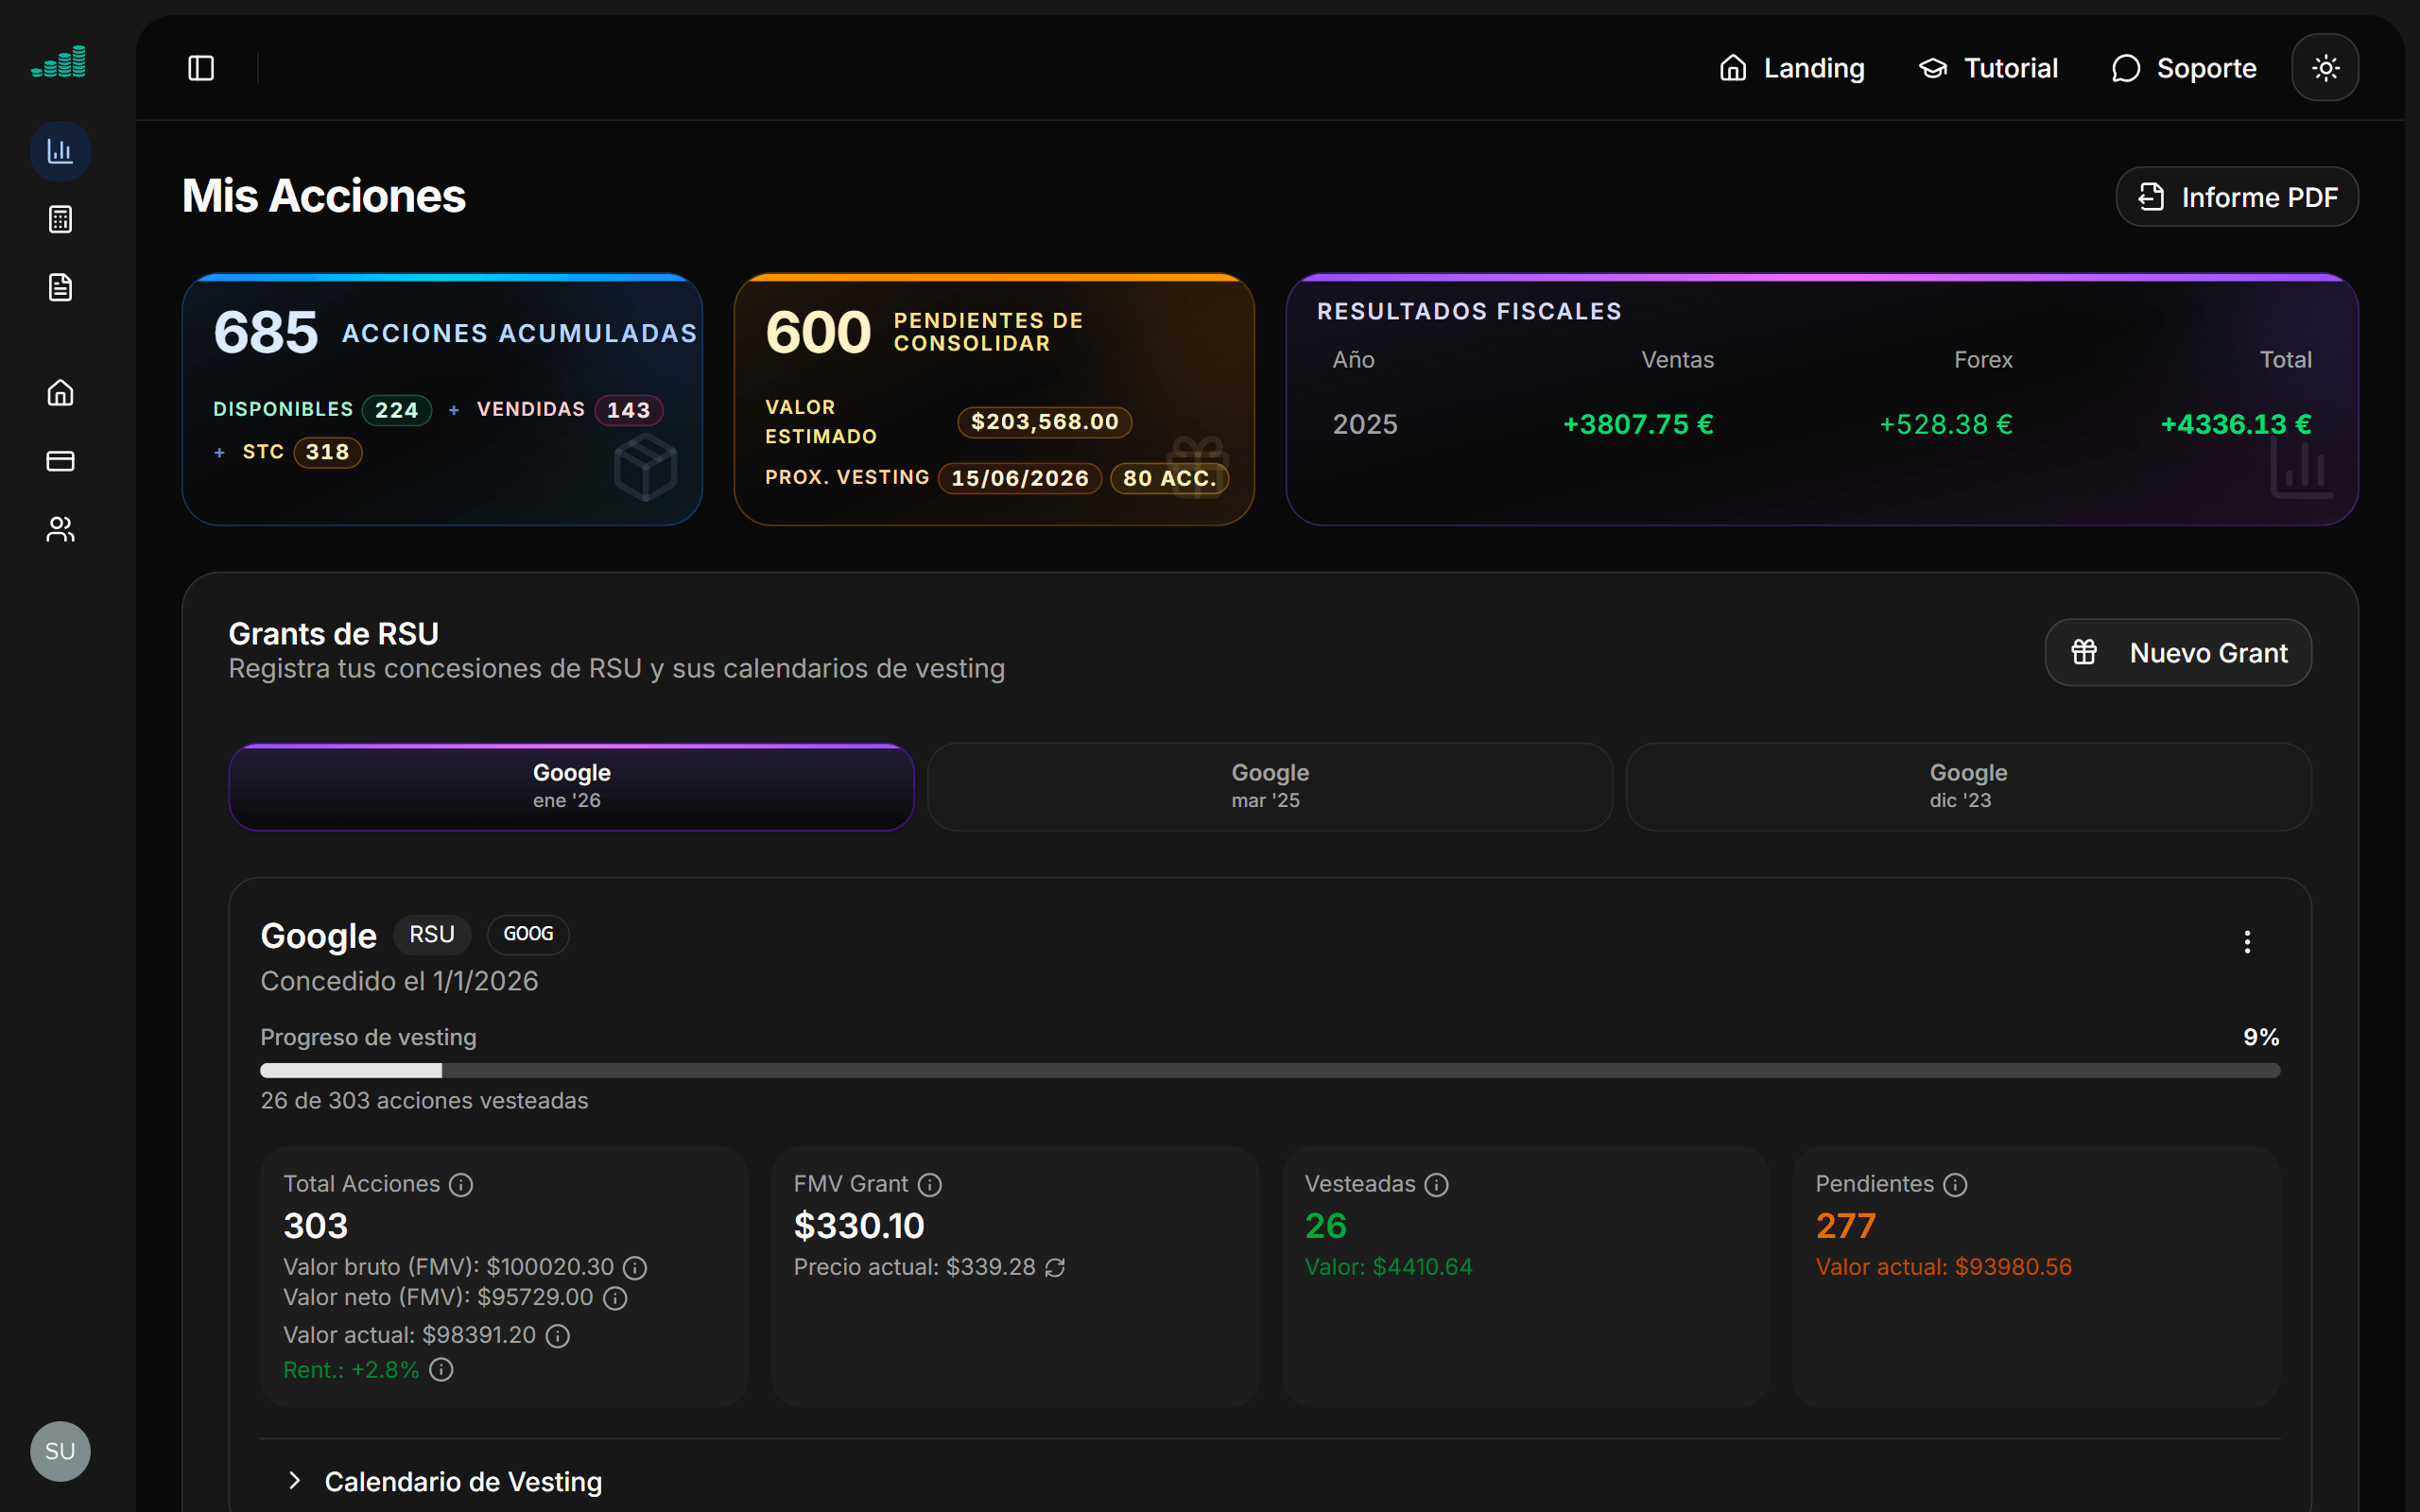This screenshot has width=2420, height=1512.
Task: Open the Tutorial link
Action: point(1988,68)
